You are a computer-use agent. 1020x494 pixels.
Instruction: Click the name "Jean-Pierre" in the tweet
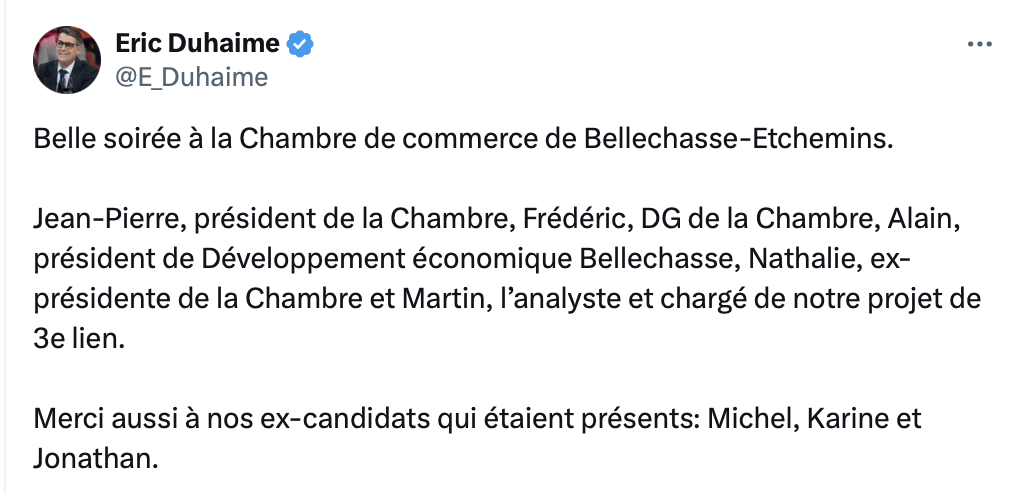click(105, 219)
